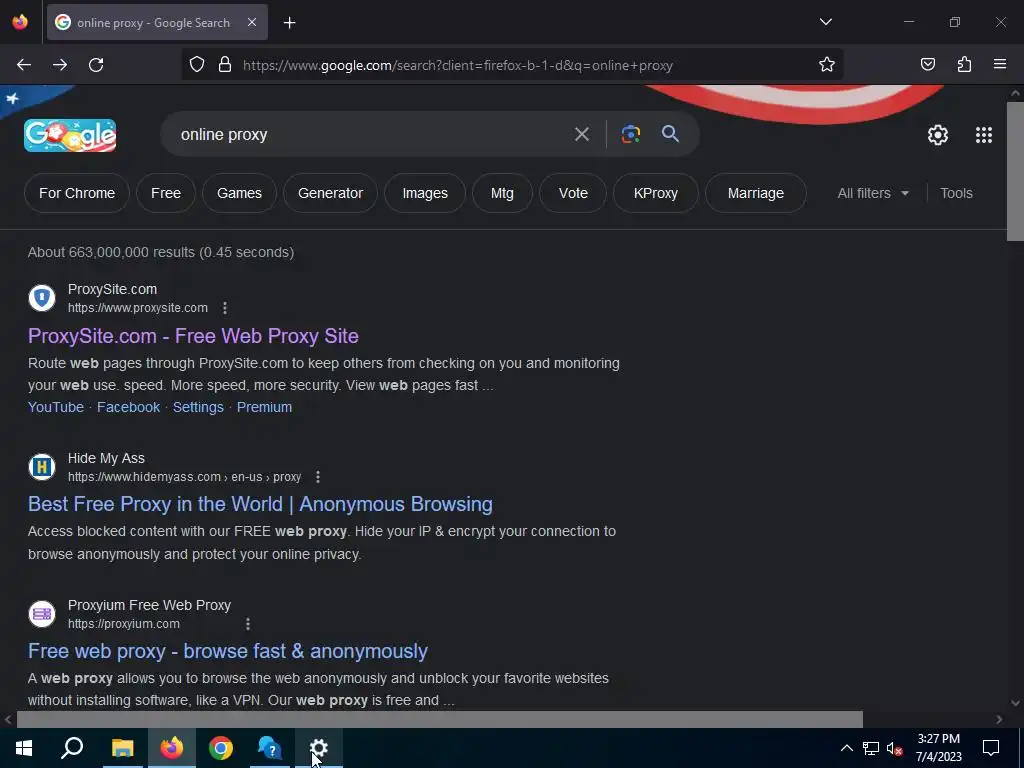Open a new tab
Viewport: 1024px width, 768px height.
289,23
